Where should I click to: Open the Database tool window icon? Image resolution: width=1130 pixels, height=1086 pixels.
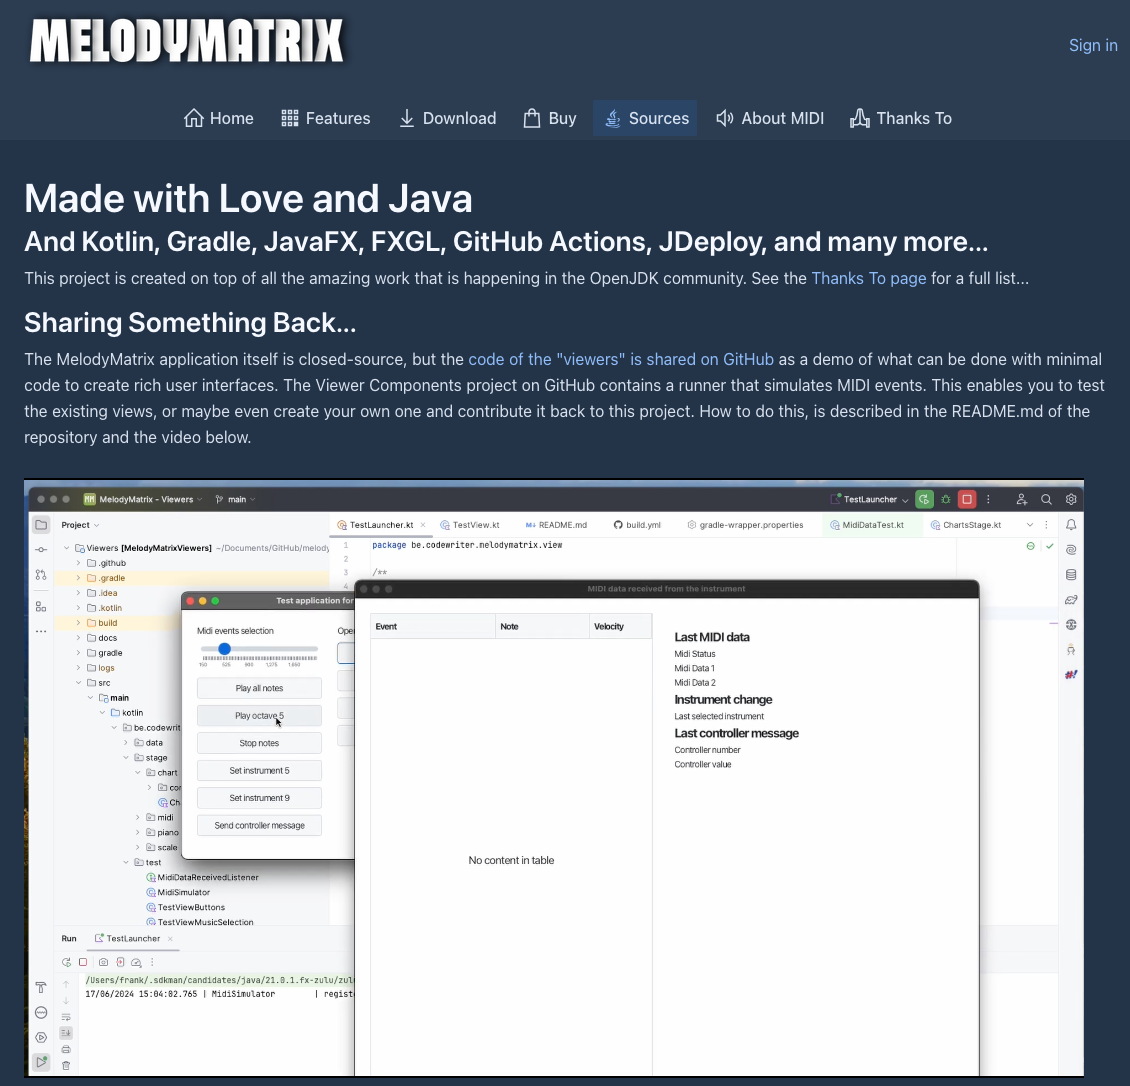coord(1071,574)
